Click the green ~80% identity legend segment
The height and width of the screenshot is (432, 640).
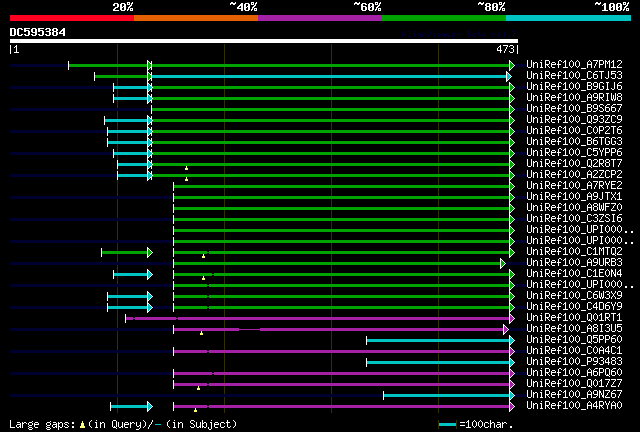(444, 18)
